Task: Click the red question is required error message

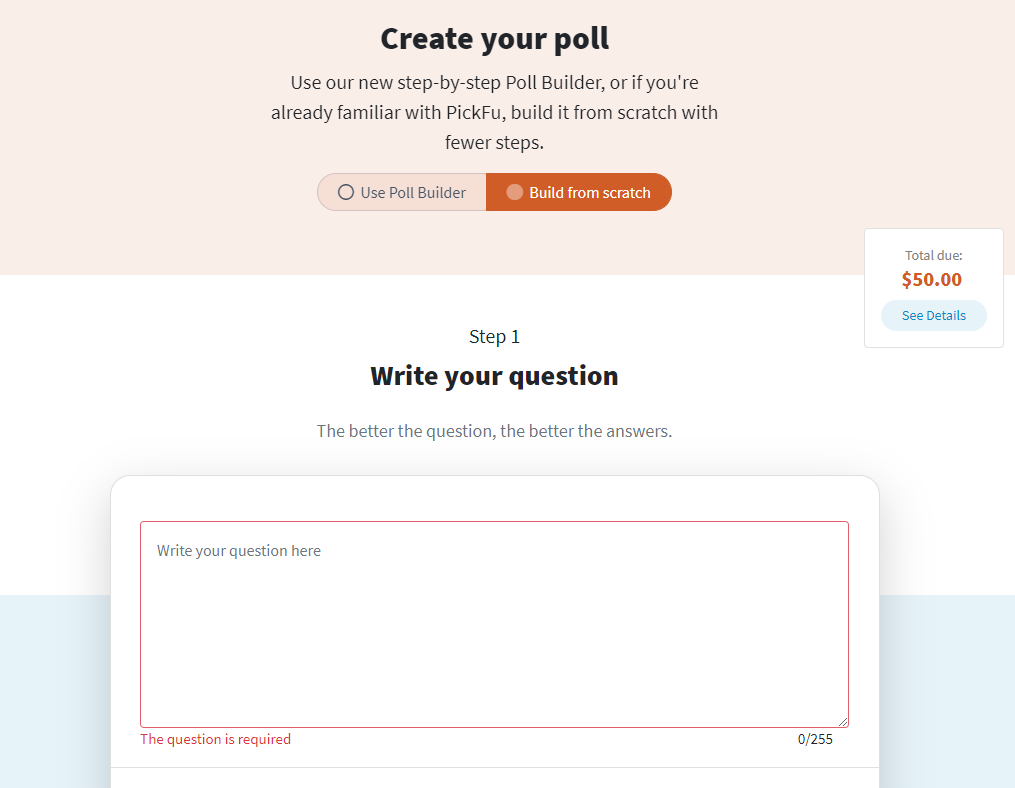Action: (x=215, y=739)
